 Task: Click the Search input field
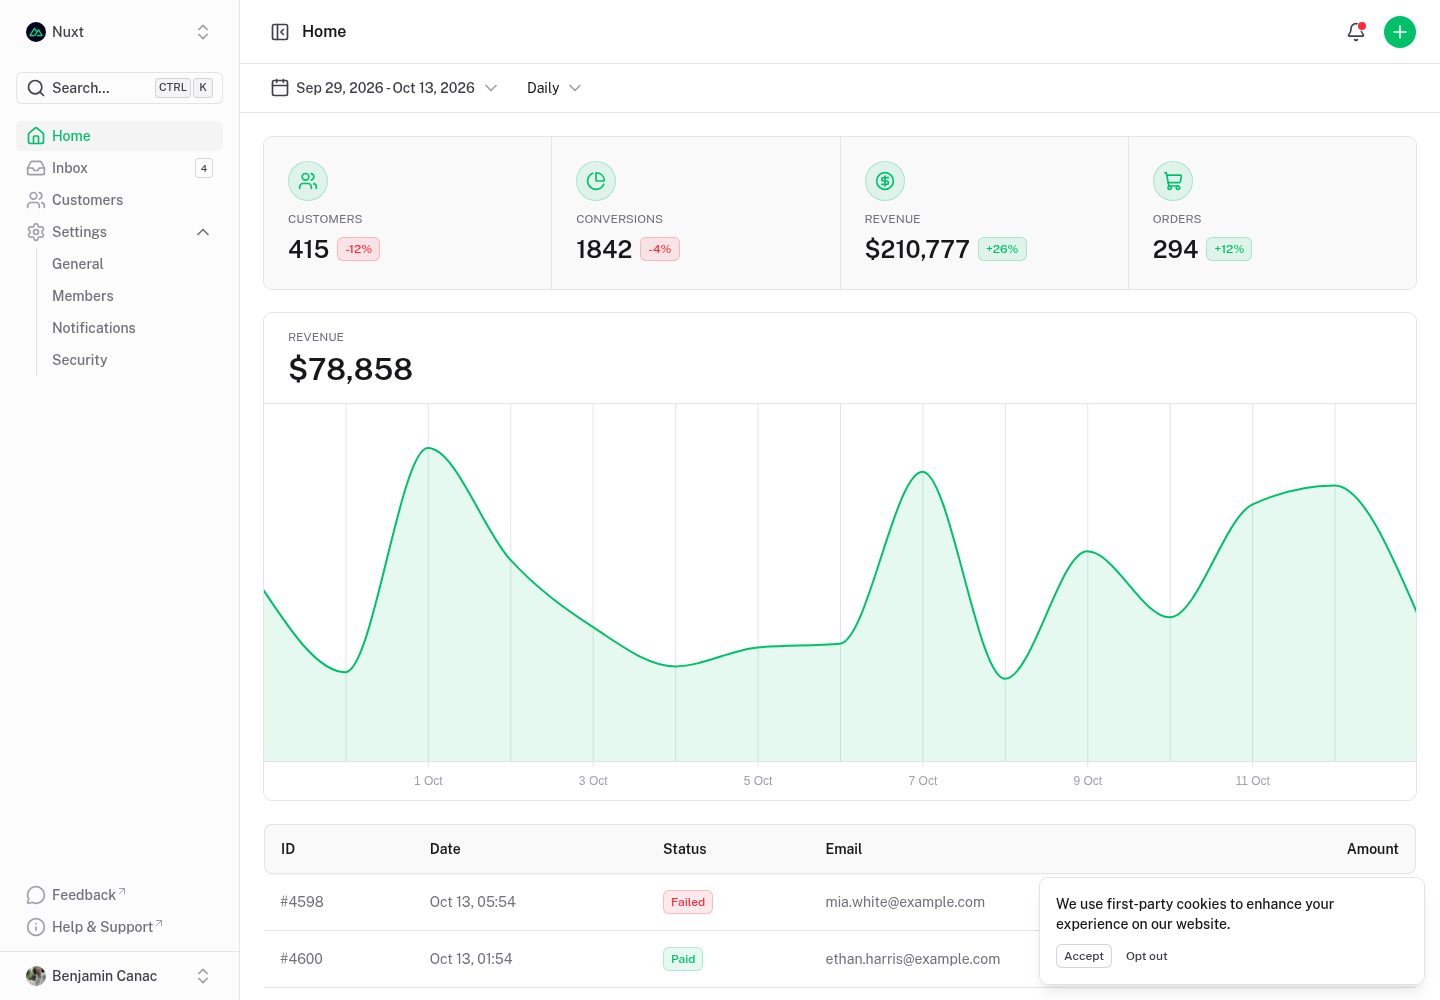pos(119,88)
